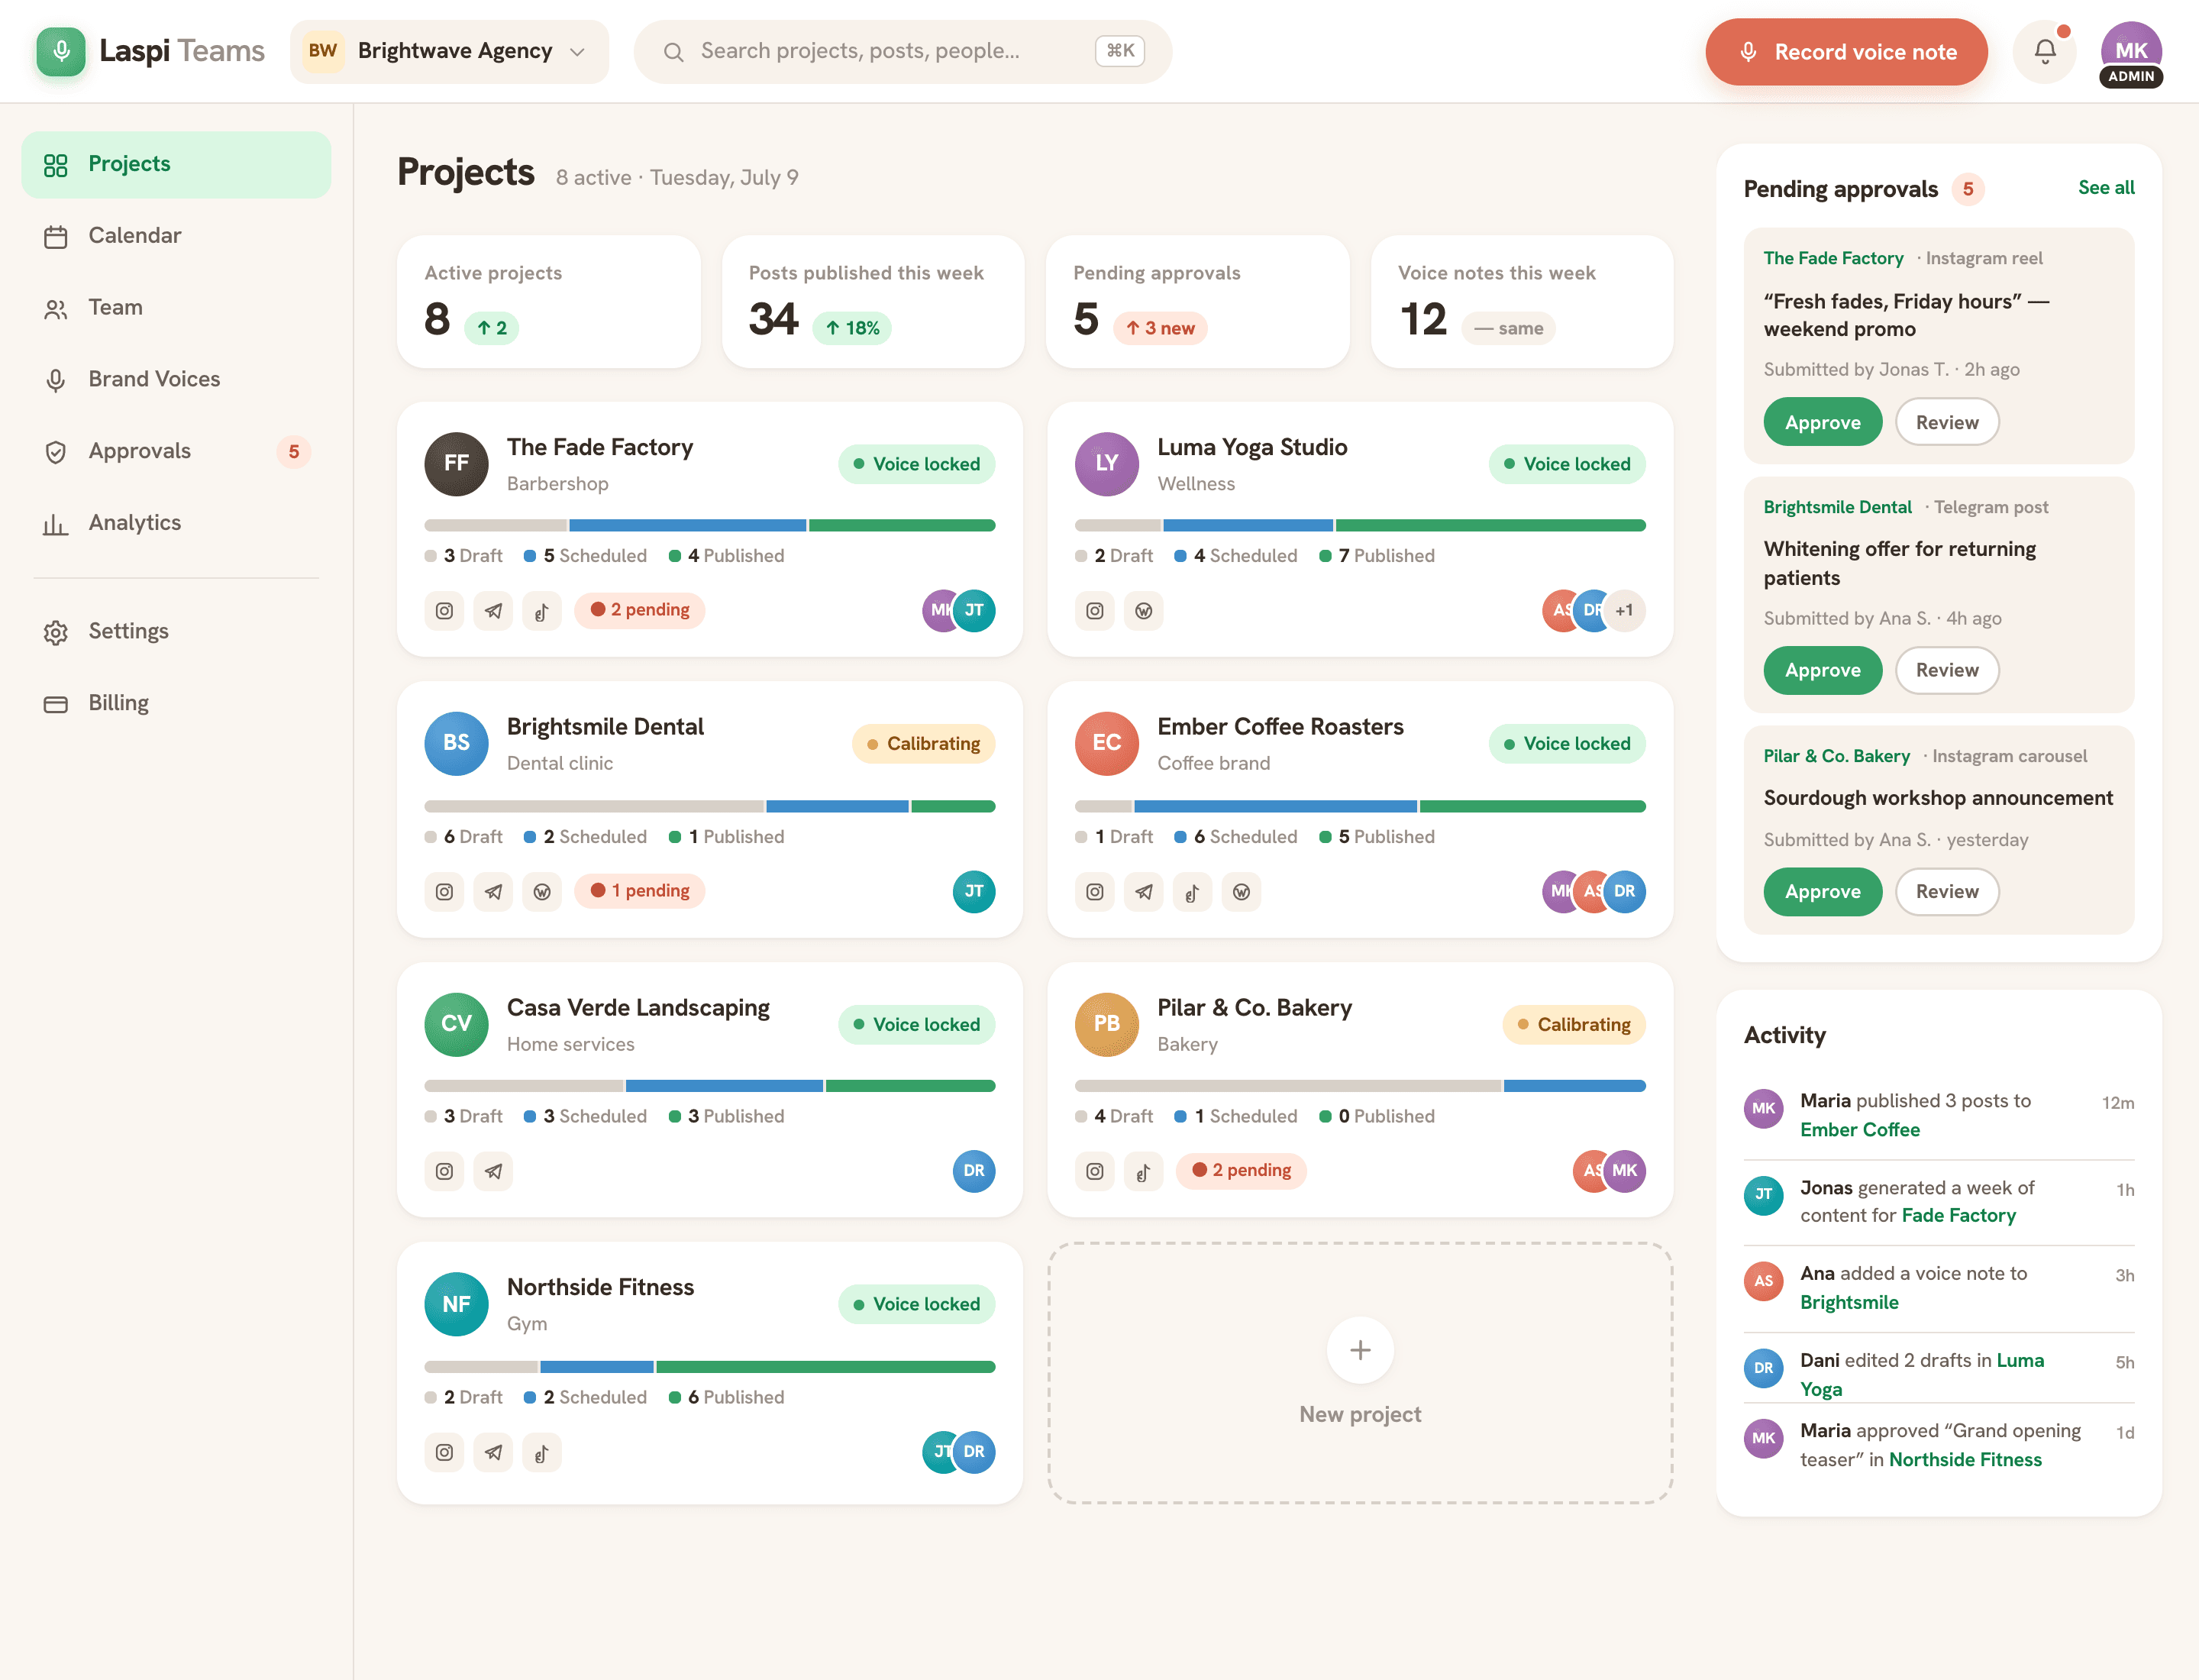2199x1680 pixels.
Task: Click the Pilar & Co. Bakery project title
Action: (1254, 1008)
